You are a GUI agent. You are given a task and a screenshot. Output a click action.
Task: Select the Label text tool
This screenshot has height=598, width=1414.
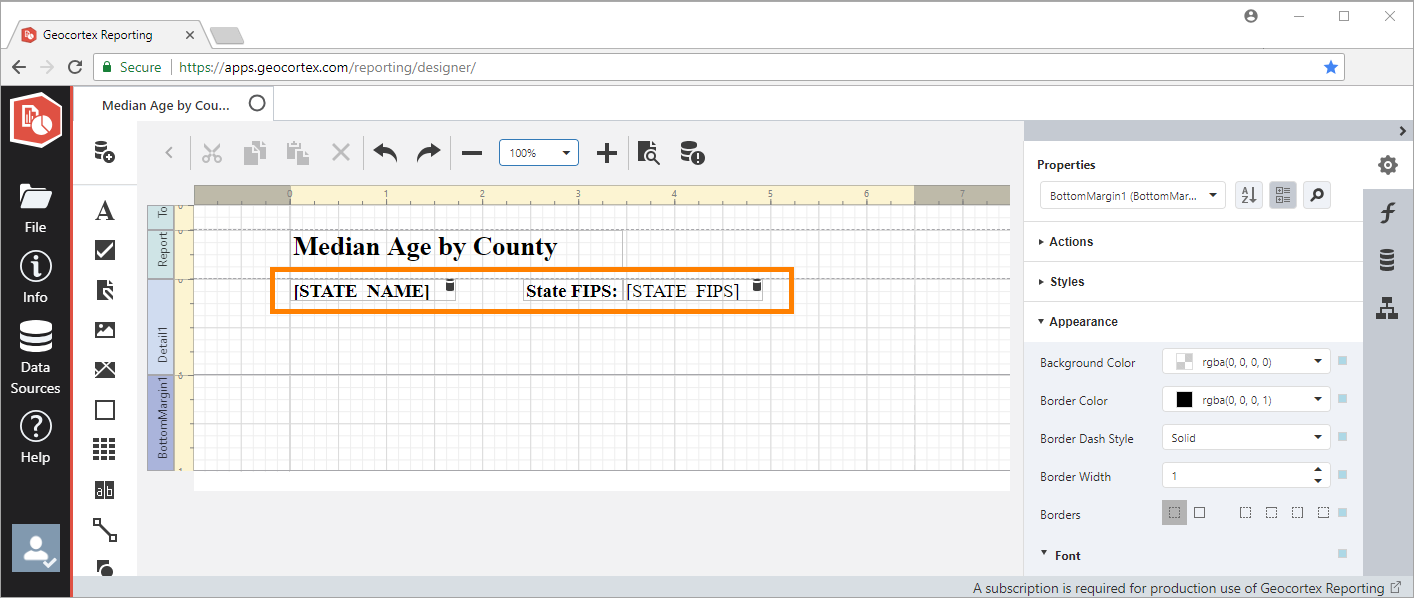pos(104,211)
